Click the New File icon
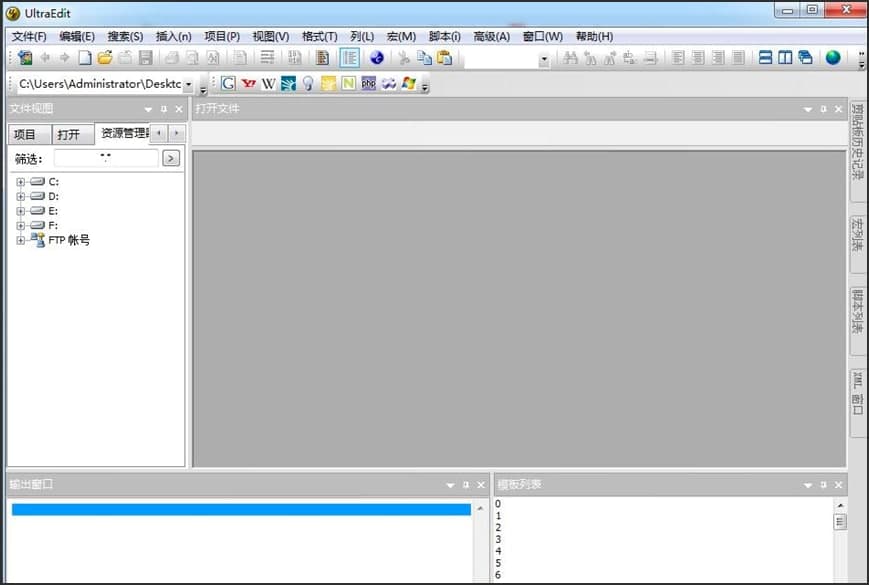This screenshot has width=869, height=585. [84, 58]
